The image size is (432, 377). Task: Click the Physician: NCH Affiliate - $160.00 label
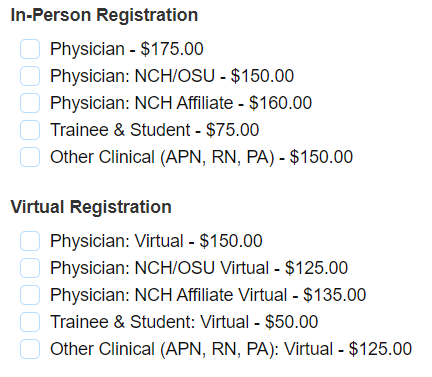181,103
